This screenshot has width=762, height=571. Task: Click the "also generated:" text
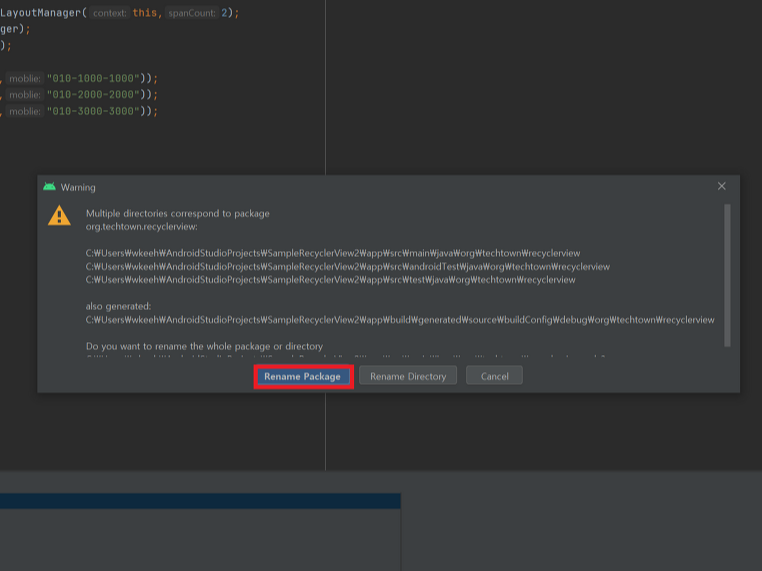click(119, 306)
